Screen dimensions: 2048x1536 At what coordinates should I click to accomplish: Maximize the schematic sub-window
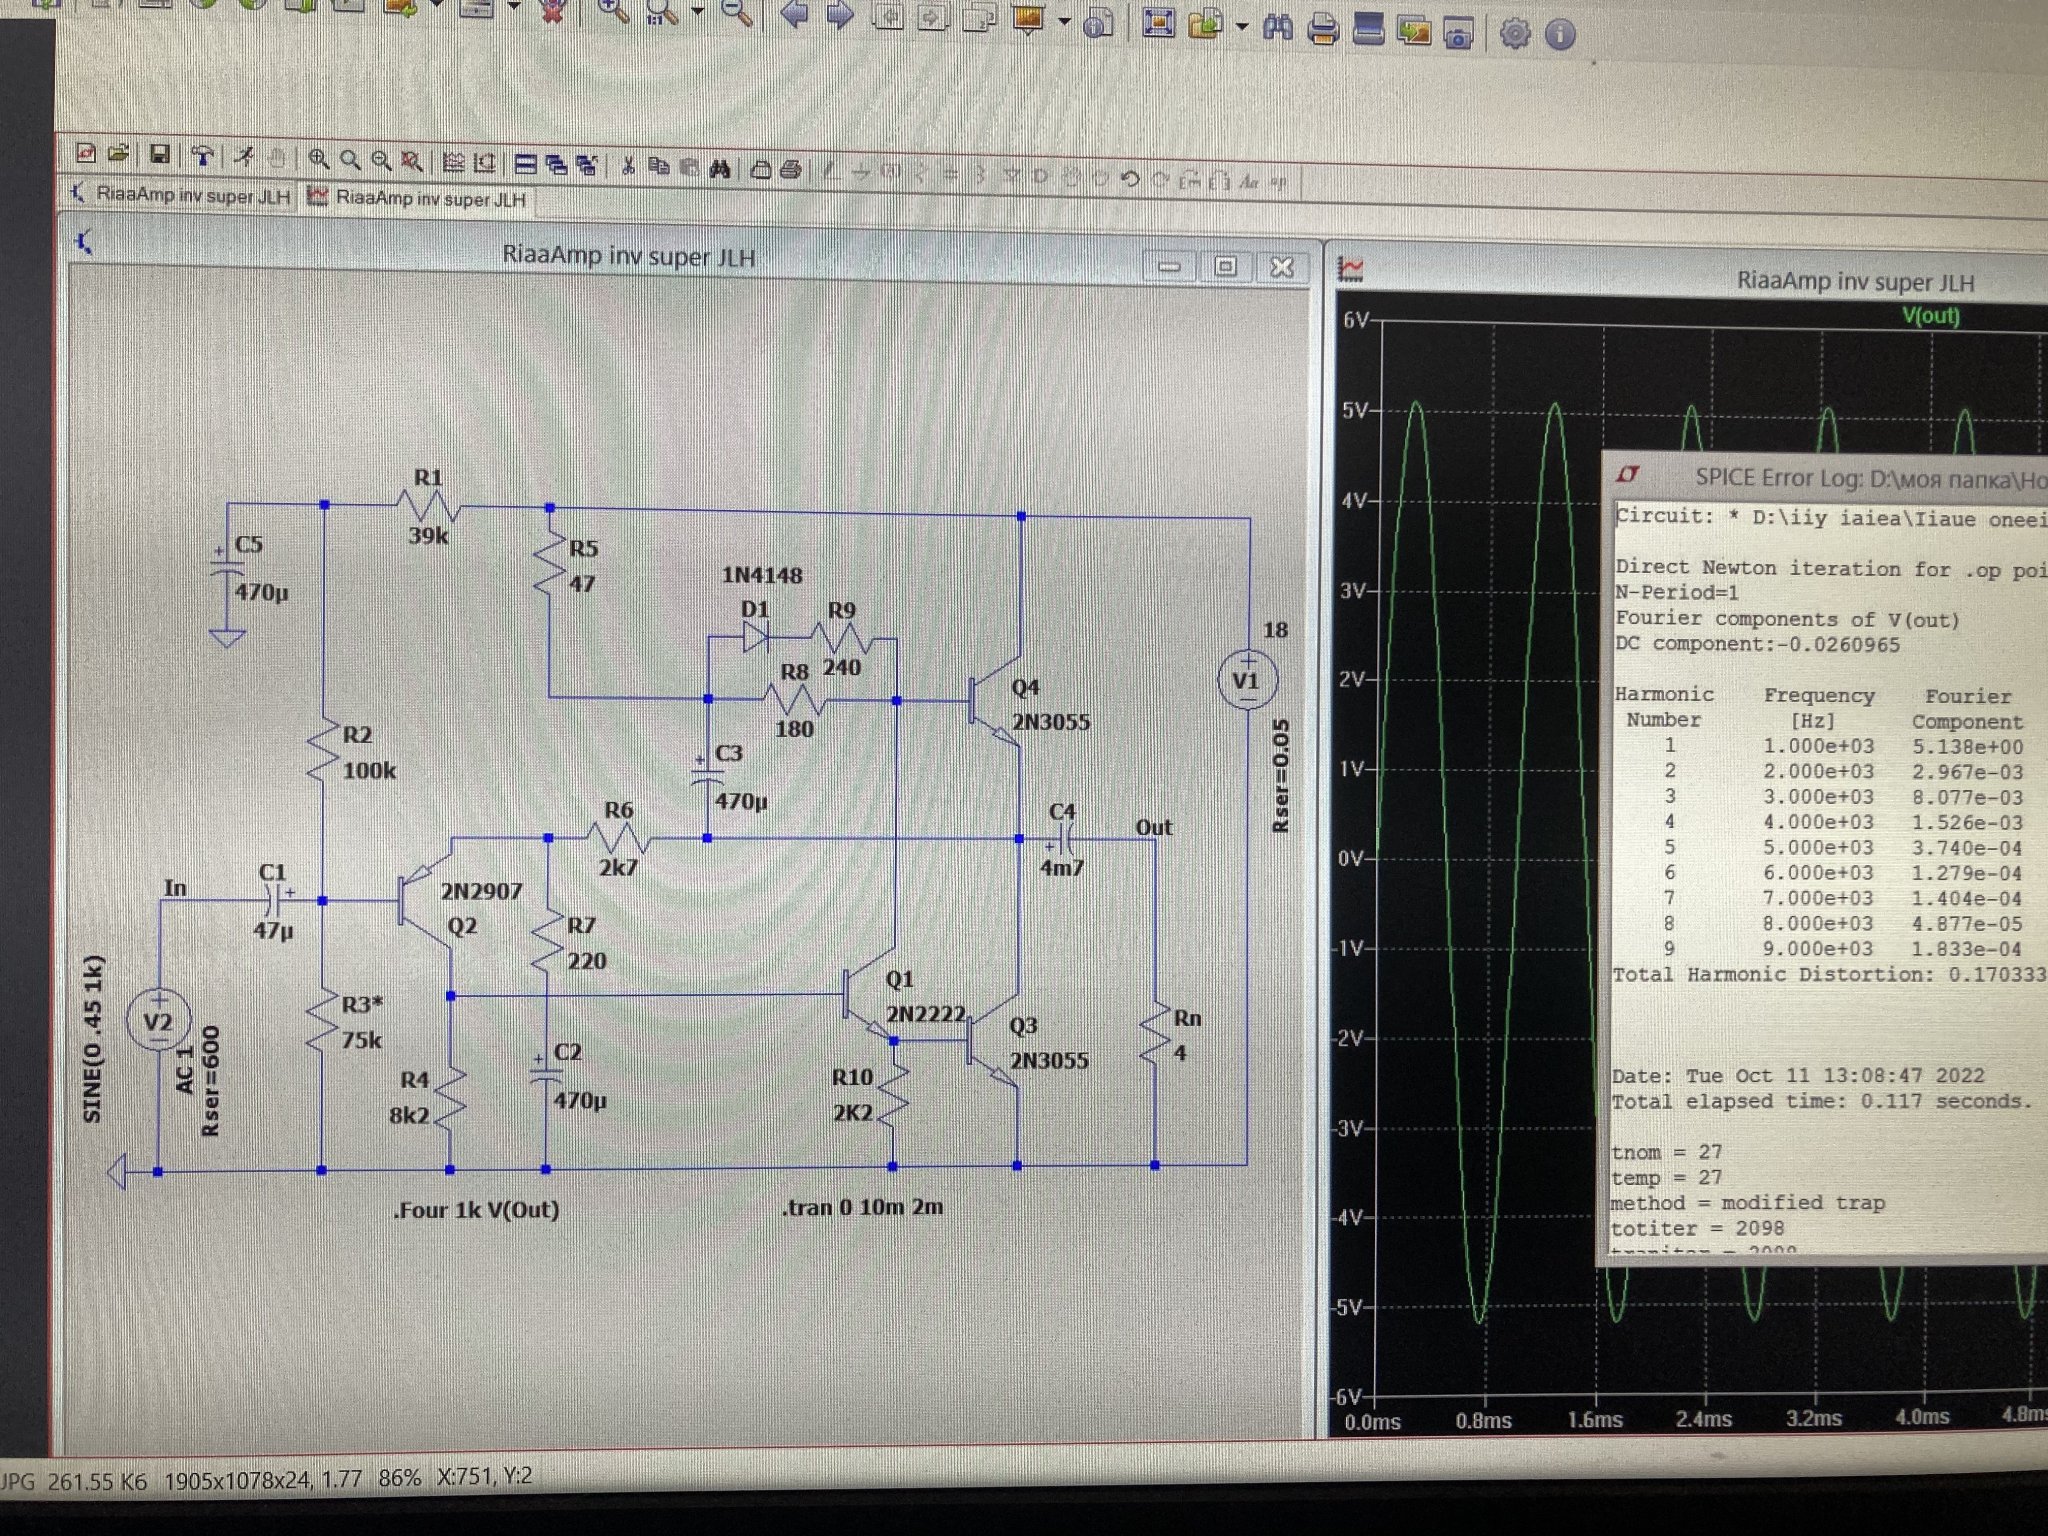[1225, 266]
